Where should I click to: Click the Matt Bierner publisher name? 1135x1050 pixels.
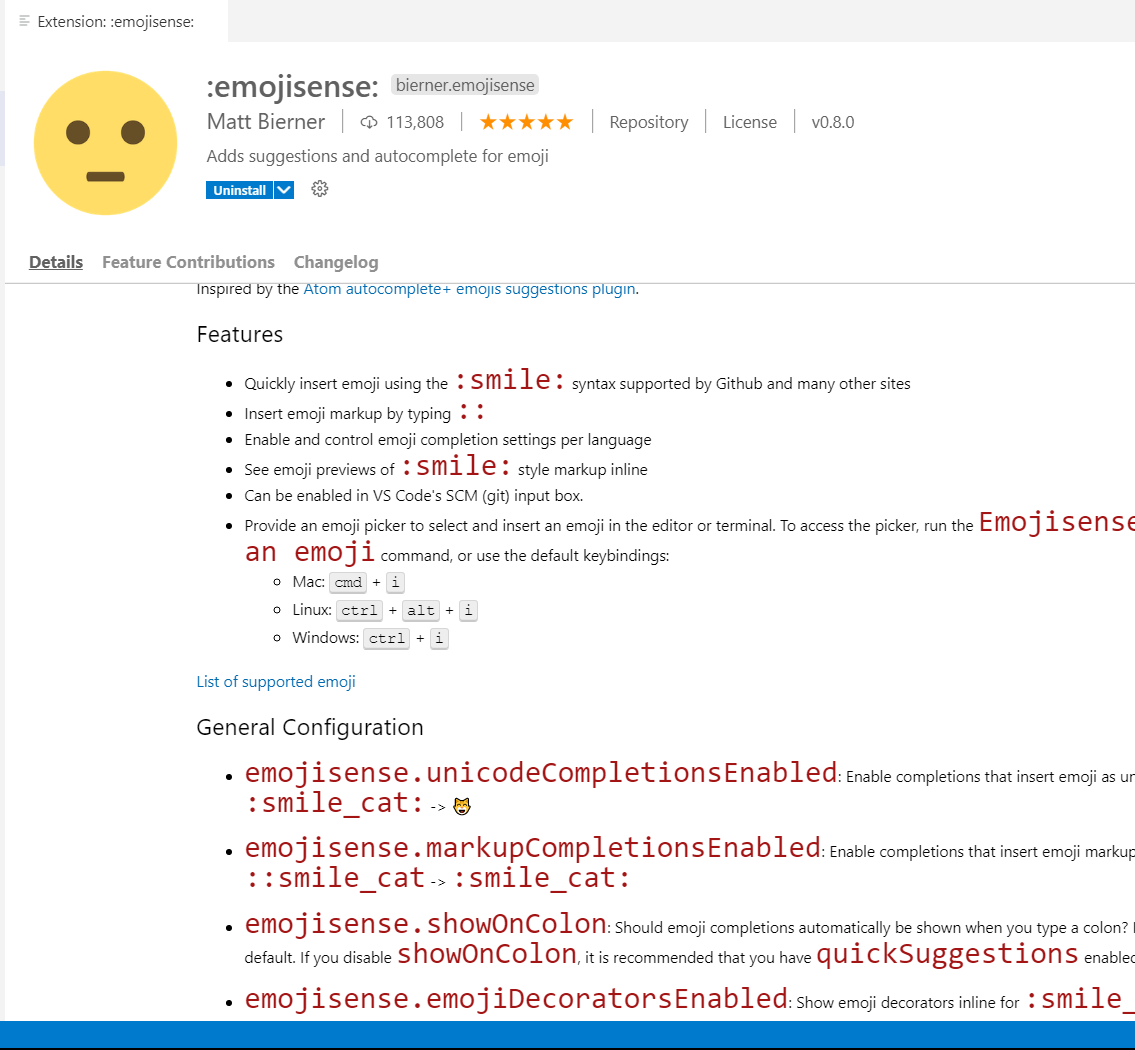(265, 121)
